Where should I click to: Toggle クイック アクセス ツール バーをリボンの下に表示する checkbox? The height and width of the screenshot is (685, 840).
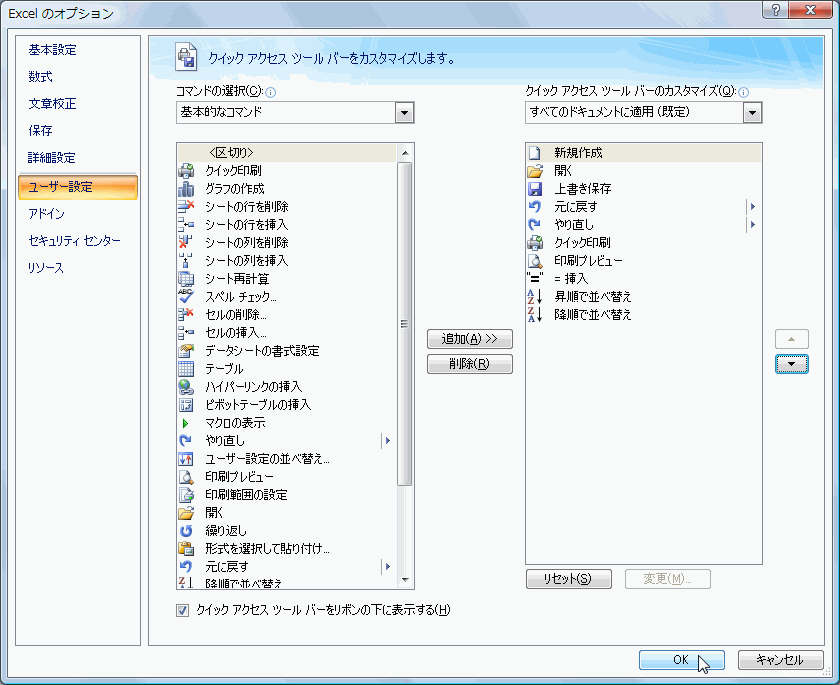[183, 611]
